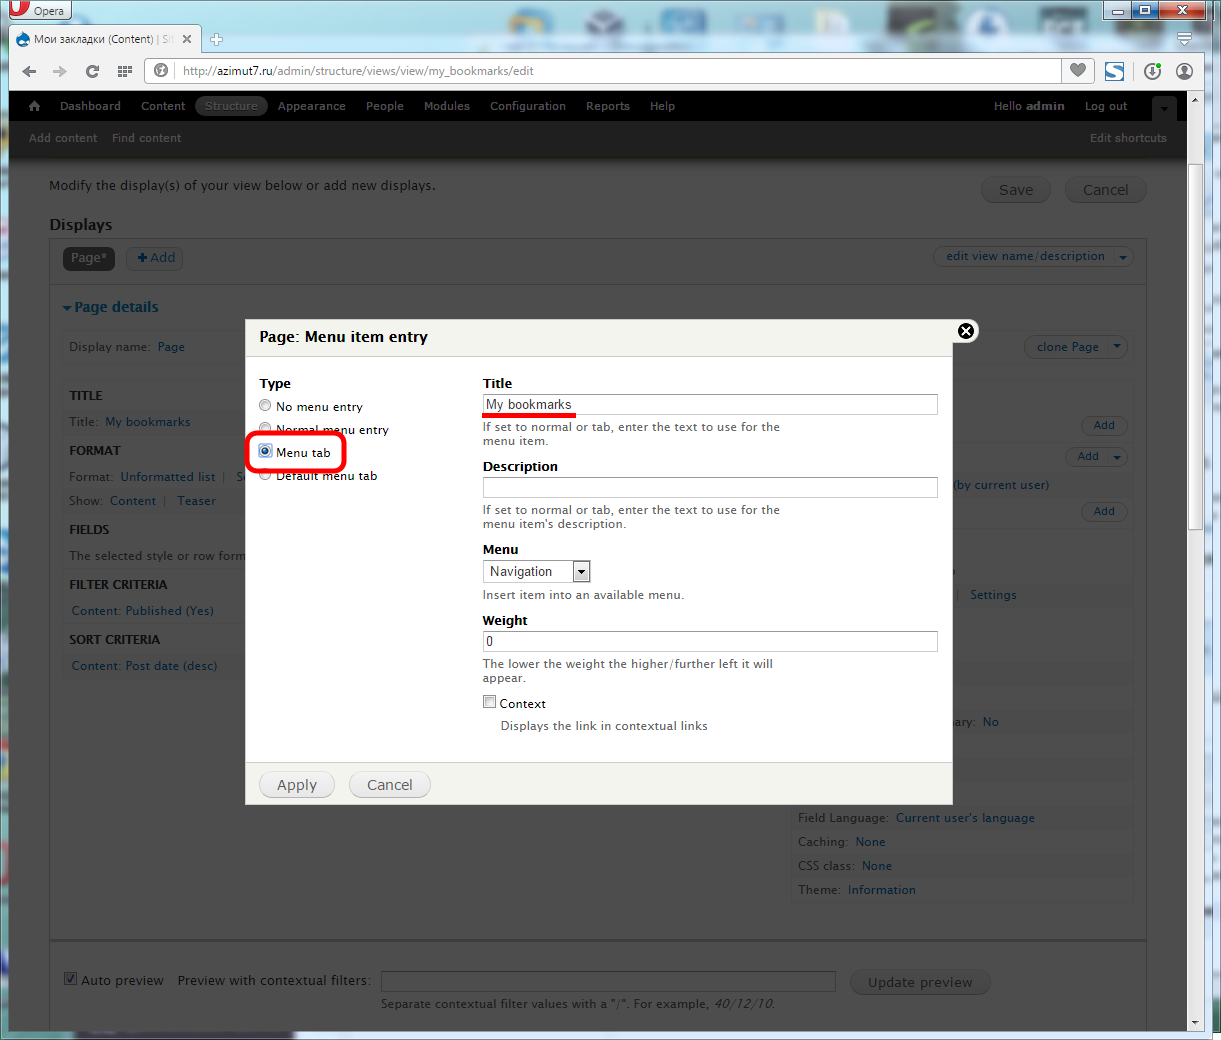Expand the clone Page dropdown arrow

1117,347
